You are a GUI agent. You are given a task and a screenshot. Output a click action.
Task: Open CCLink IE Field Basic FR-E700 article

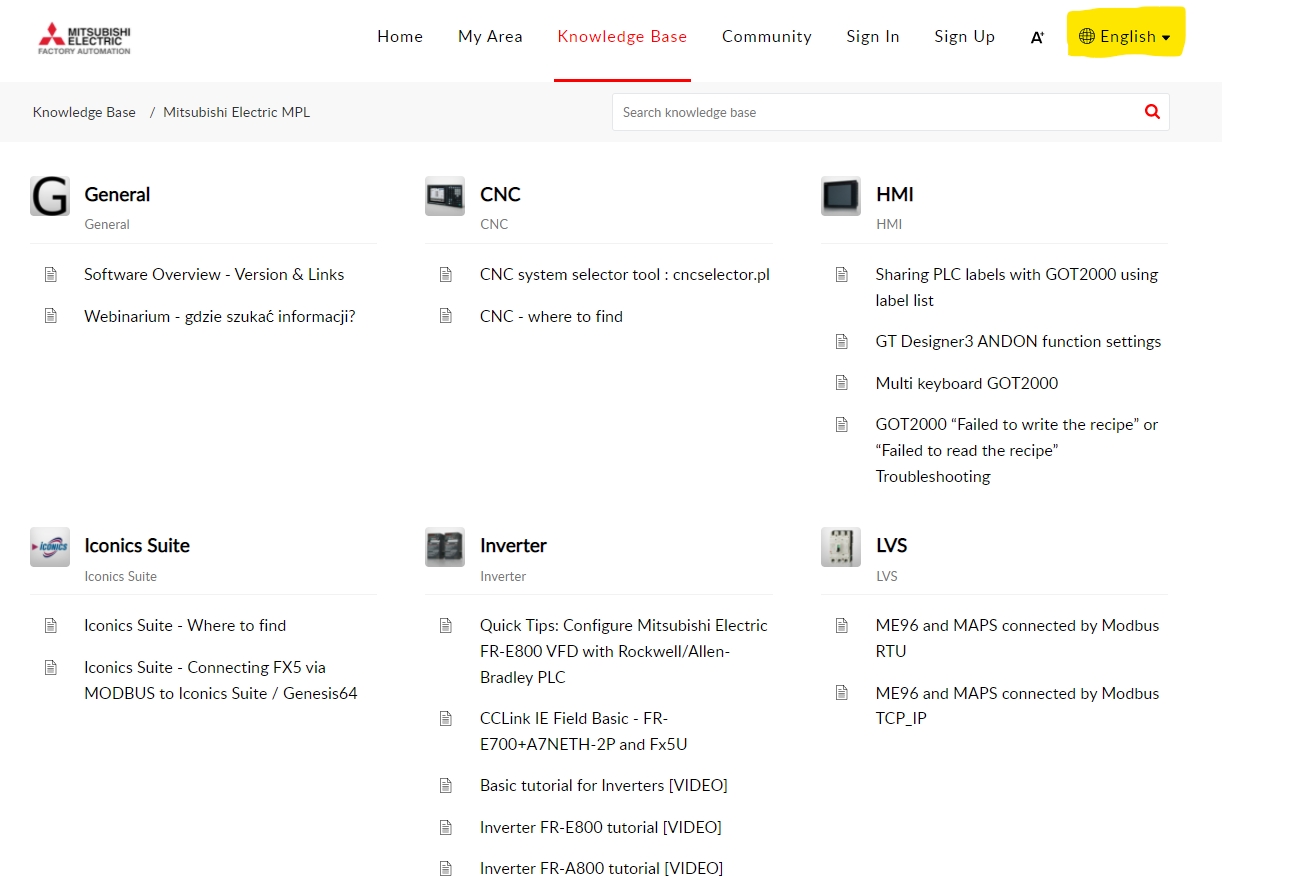(584, 731)
